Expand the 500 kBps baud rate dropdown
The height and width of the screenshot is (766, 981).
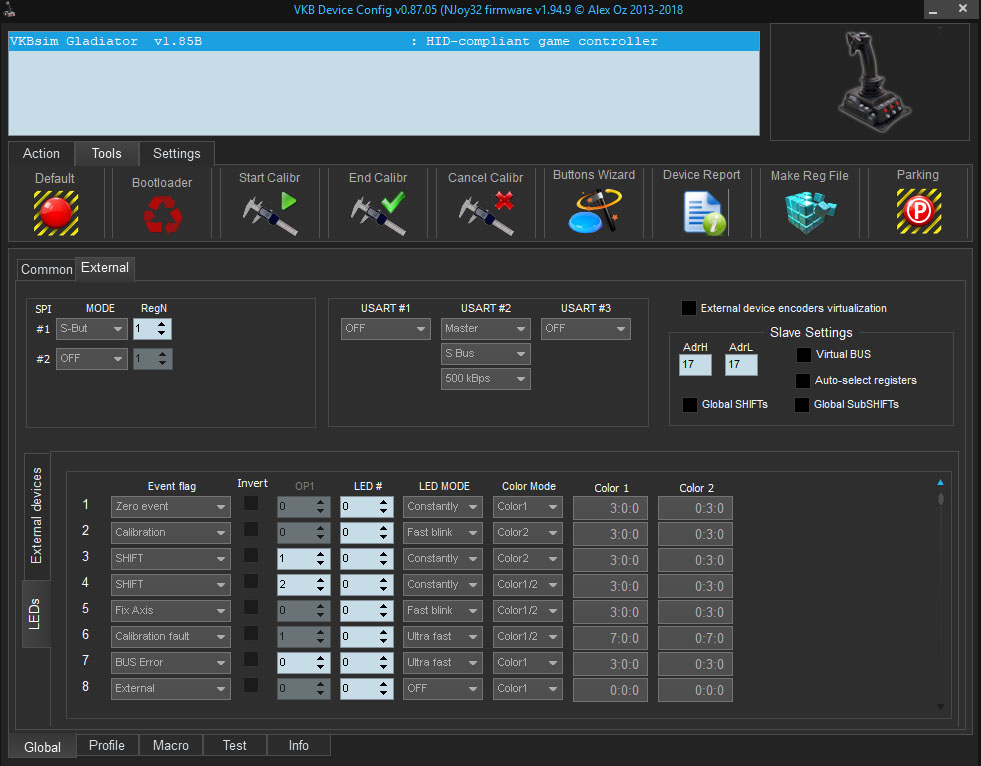coord(485,379)
